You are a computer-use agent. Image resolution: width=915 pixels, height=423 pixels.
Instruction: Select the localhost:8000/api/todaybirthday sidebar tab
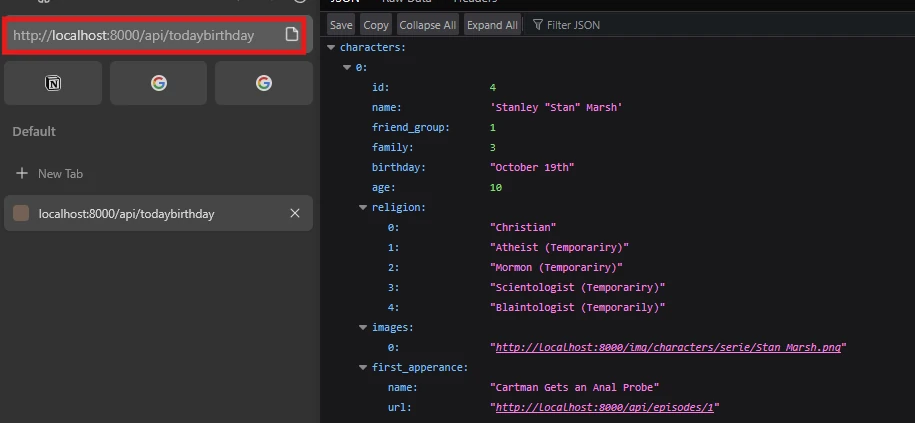(x=159, y=214)
